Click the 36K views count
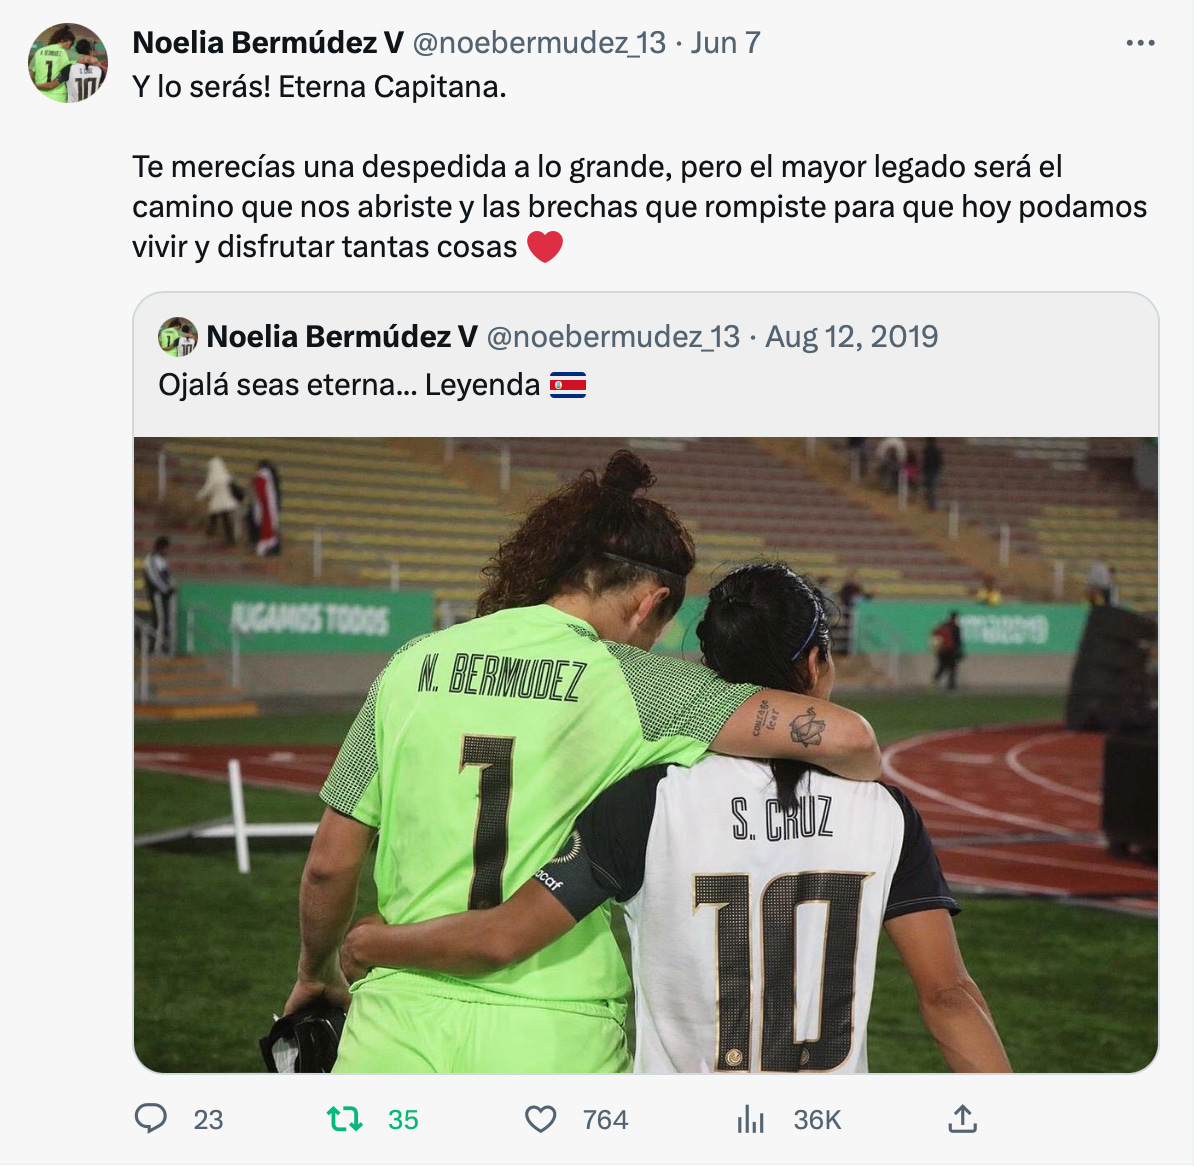This screenshot has height=1166, width=1194. [817, 1120]
